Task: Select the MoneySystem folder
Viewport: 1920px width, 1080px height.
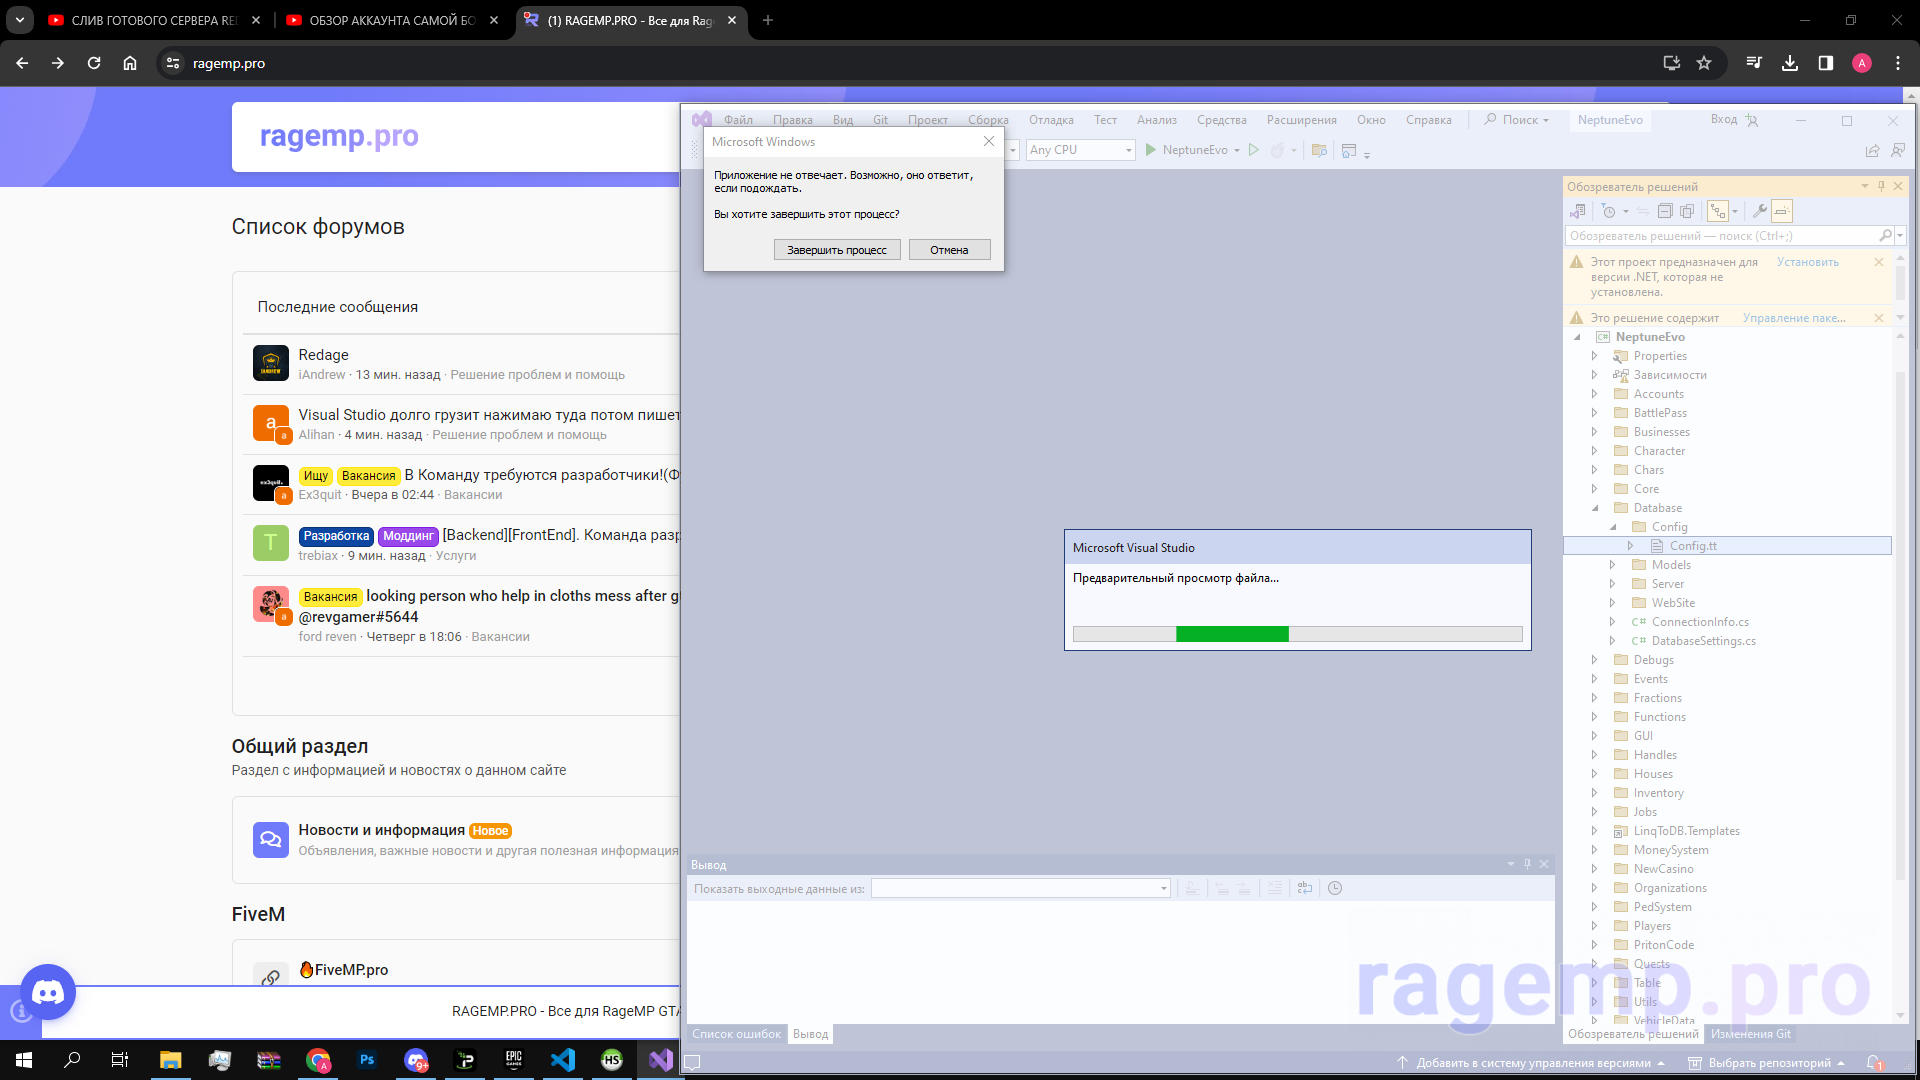Action: (1671, 850)
